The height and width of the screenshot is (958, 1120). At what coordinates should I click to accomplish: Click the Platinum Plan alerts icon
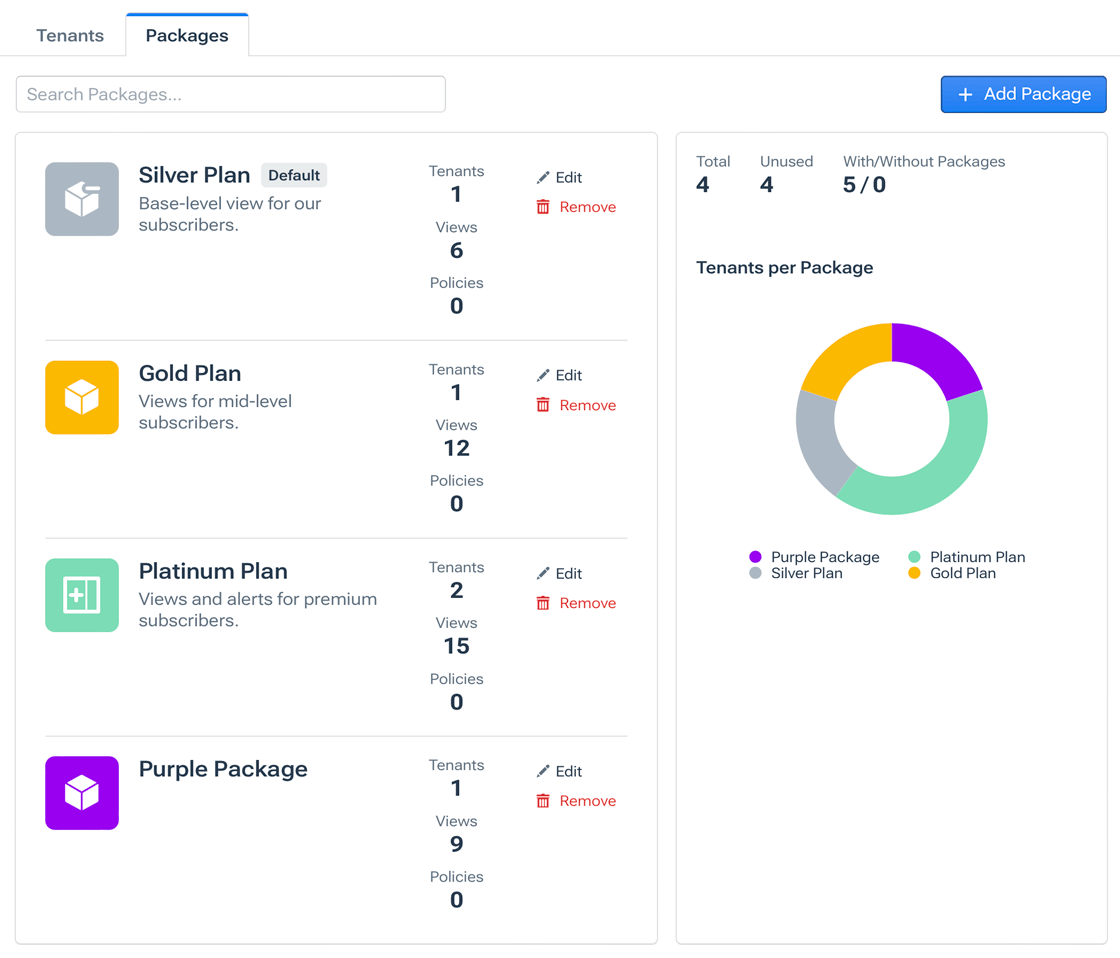click(x=82, y=595)
